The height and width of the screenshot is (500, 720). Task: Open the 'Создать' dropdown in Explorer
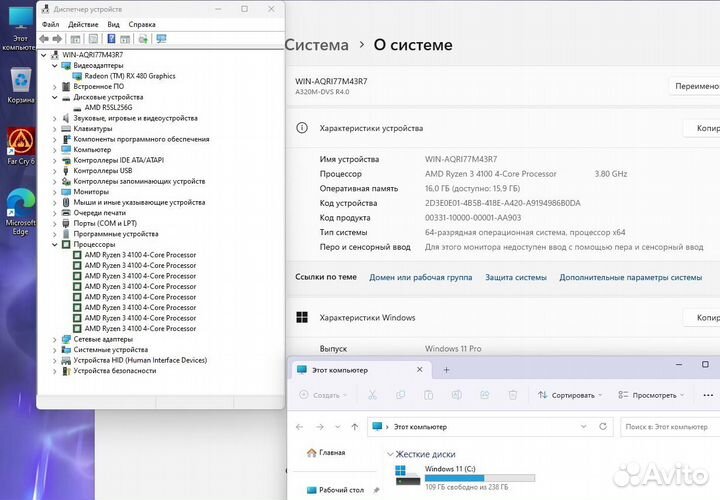coord(323,395)
